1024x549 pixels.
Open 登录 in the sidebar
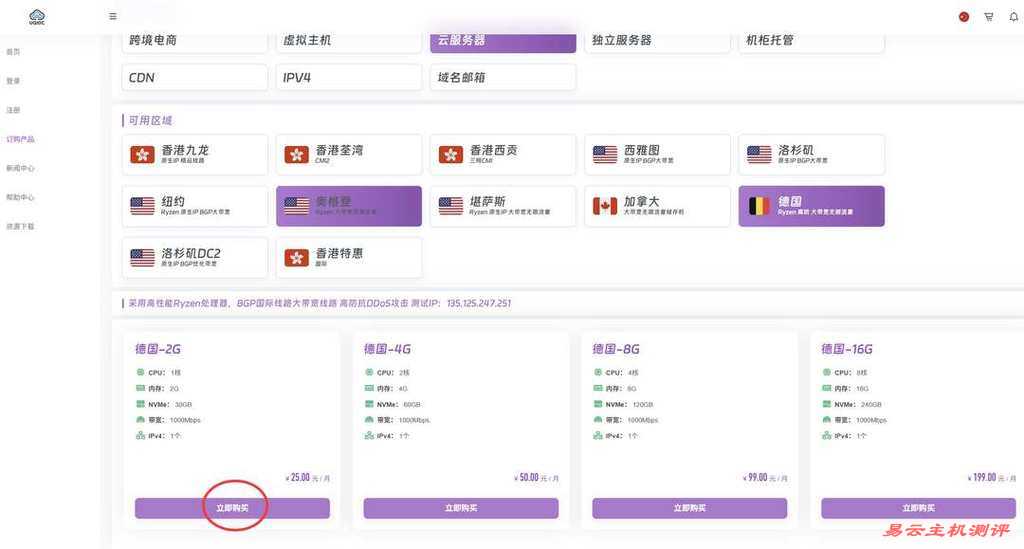click(x=13, y=81)
